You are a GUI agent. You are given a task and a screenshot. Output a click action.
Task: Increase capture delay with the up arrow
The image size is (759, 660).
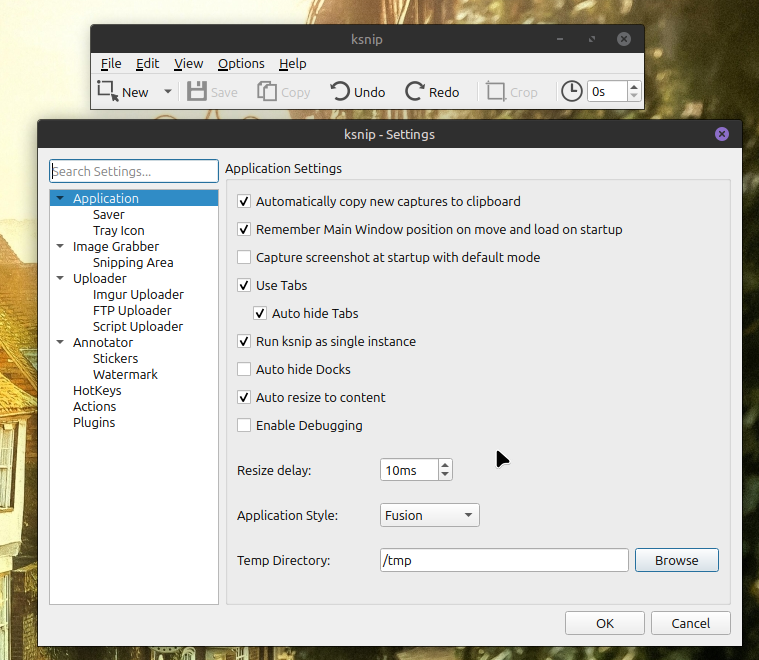[x=634, y=87]
